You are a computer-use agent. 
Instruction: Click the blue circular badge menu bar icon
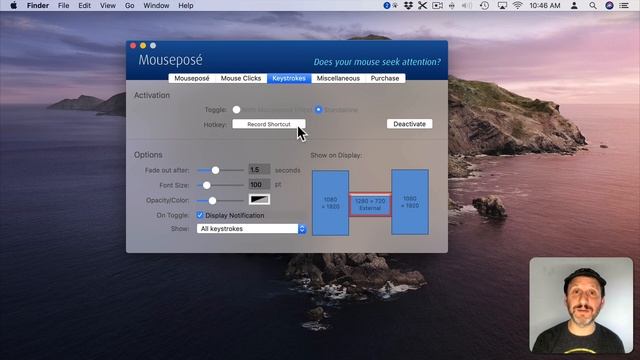click(387, 5)
